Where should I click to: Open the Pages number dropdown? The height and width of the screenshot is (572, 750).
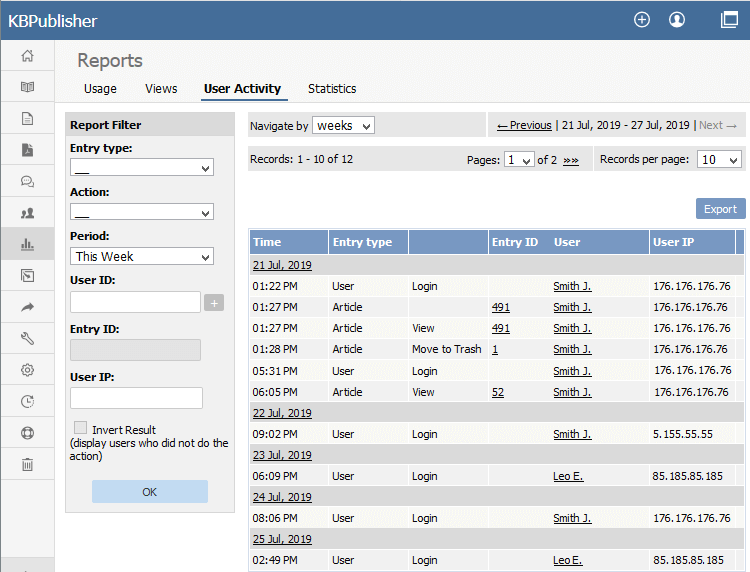click(519, 159)
